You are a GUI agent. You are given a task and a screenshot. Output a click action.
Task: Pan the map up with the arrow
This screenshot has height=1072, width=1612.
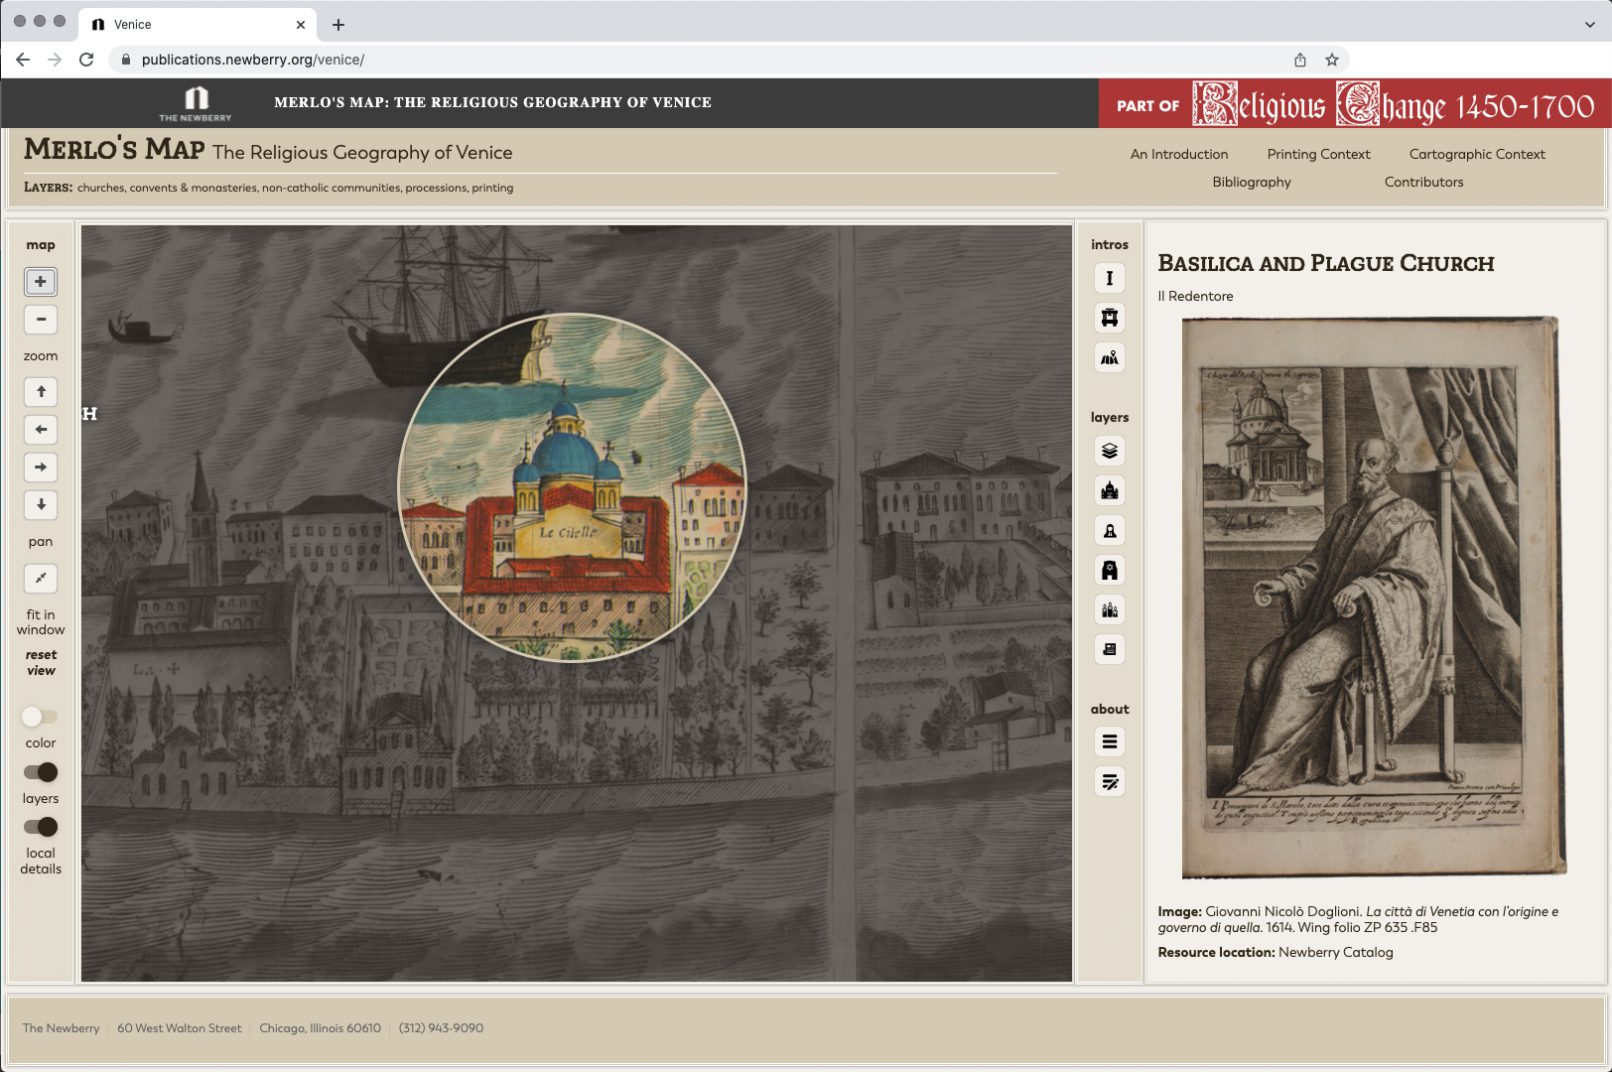(x=41, y=392)
